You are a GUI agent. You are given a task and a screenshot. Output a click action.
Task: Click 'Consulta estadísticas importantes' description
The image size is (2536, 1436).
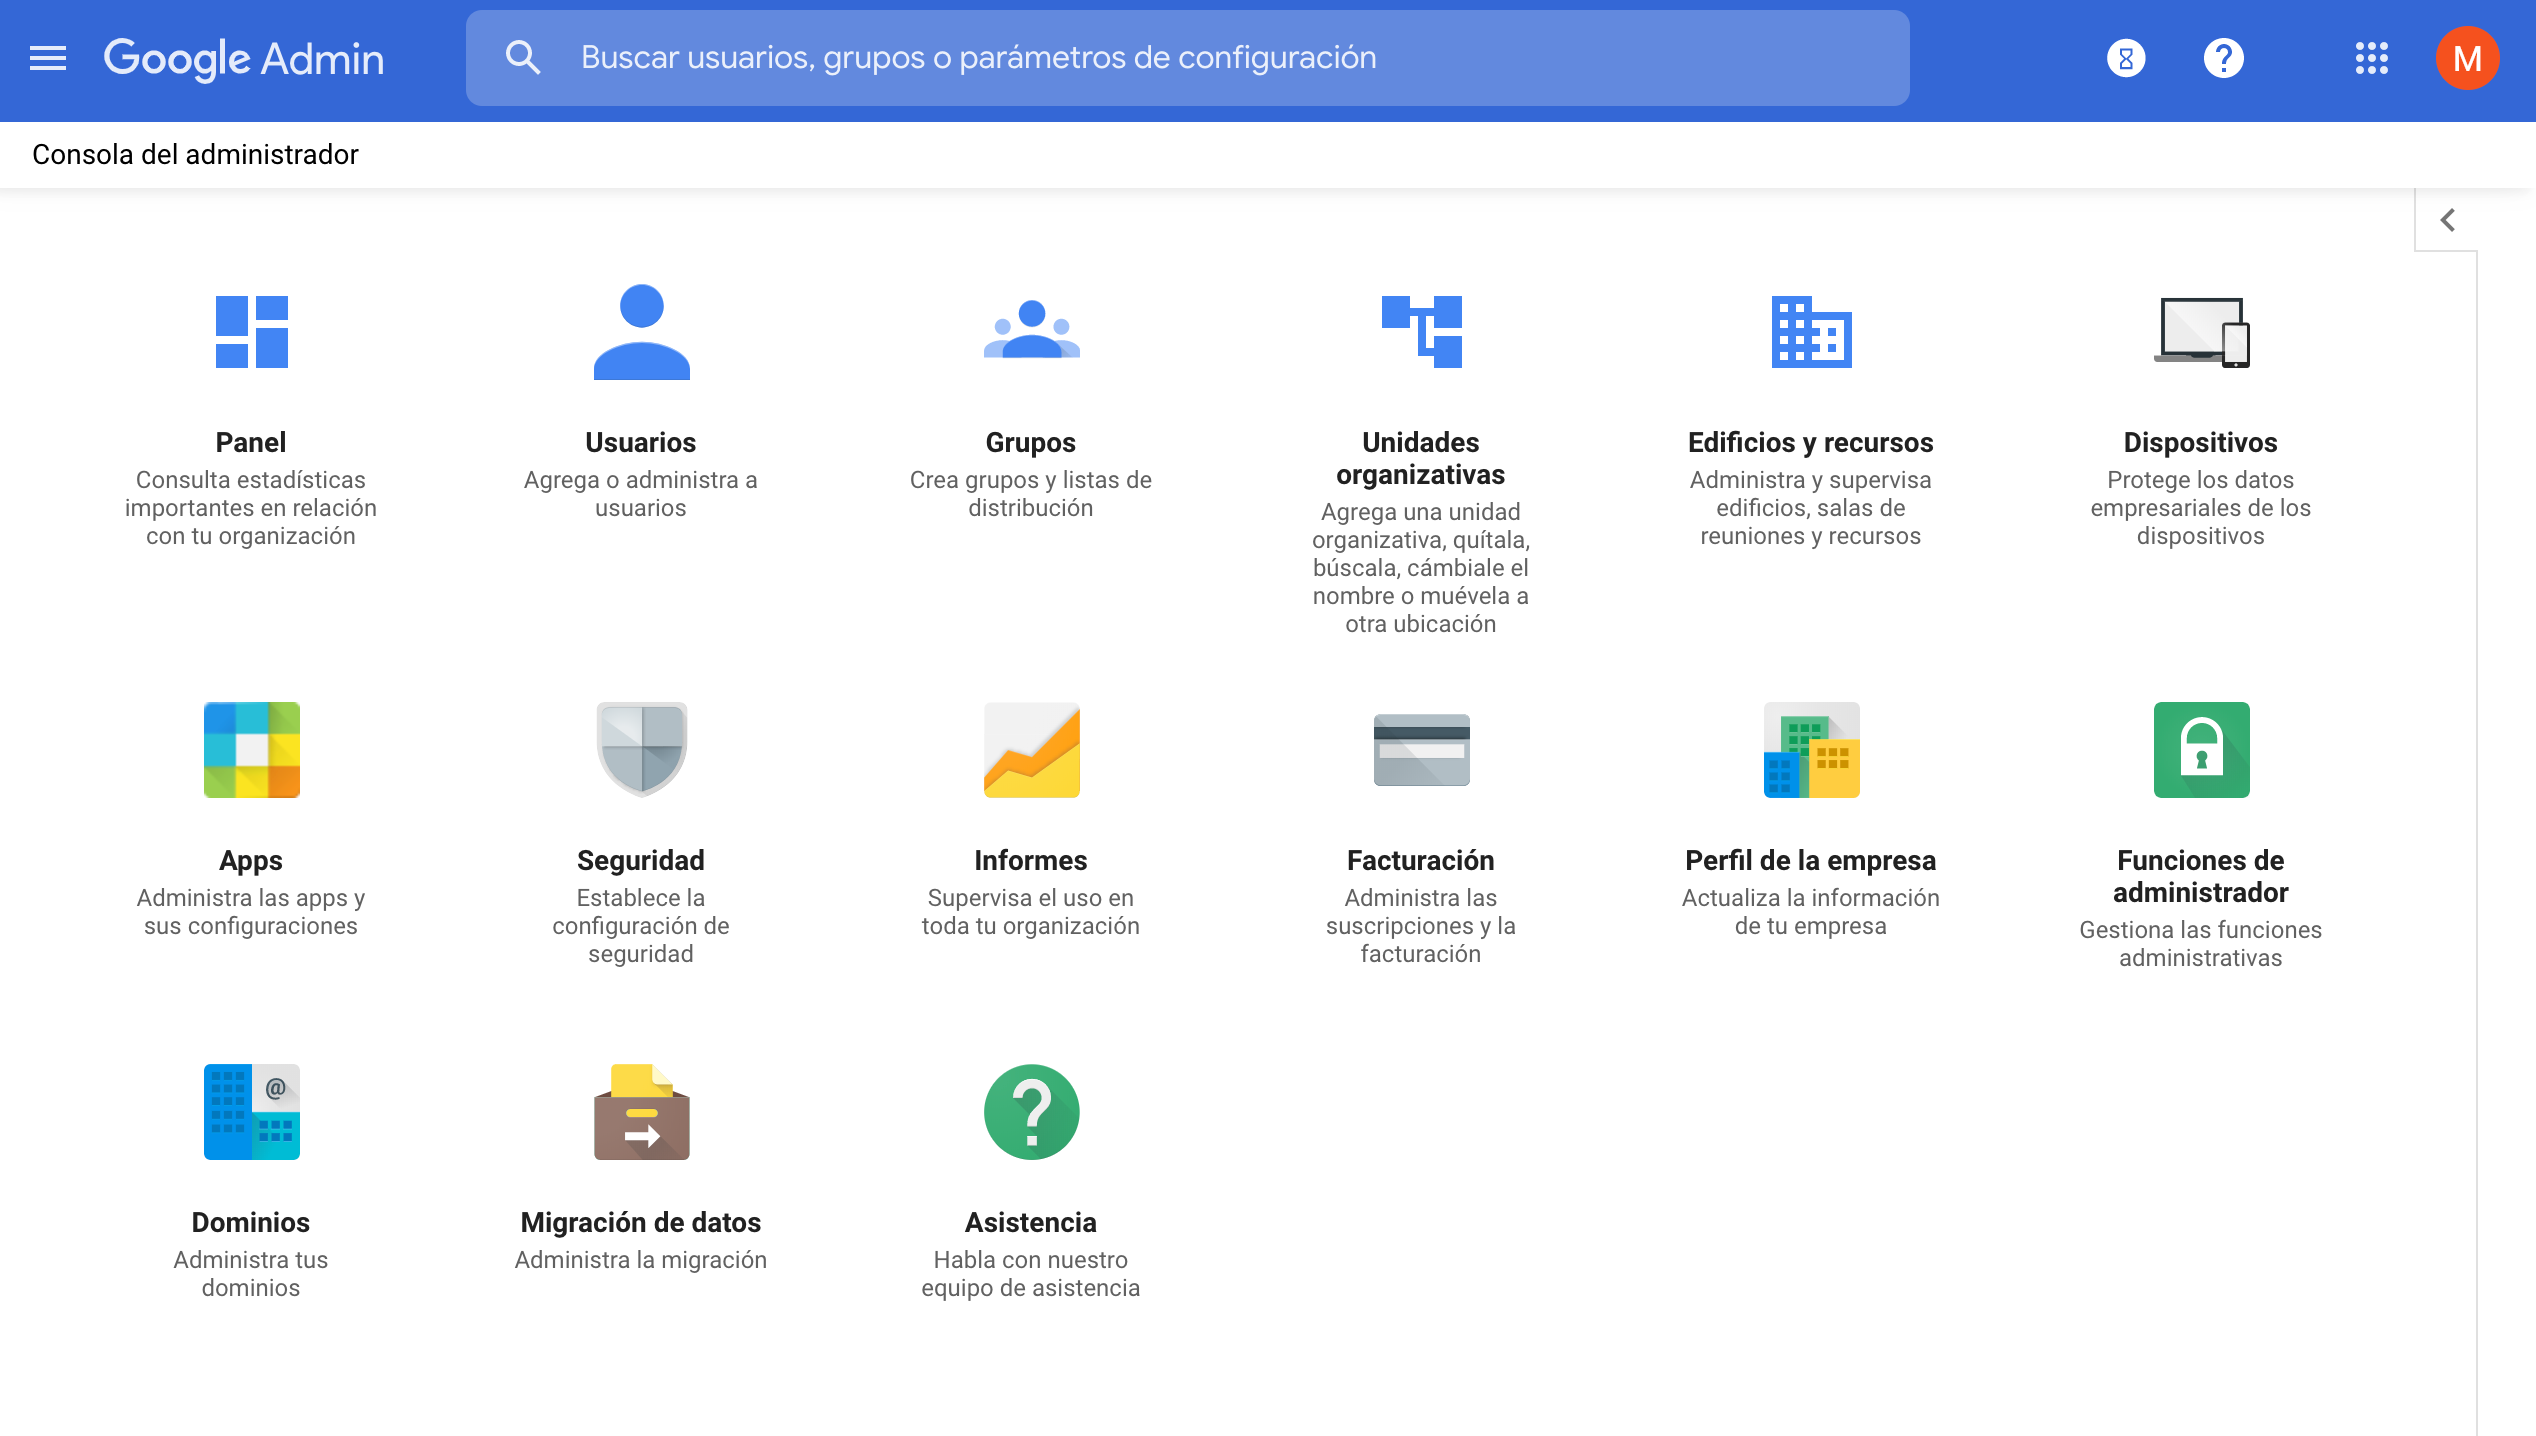251,508
